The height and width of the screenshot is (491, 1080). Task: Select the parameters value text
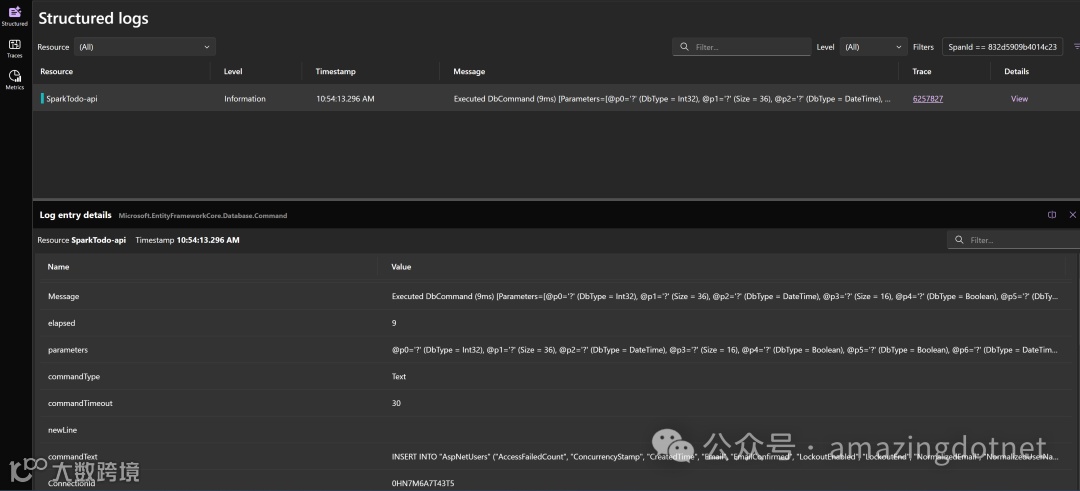coord(725,351)
